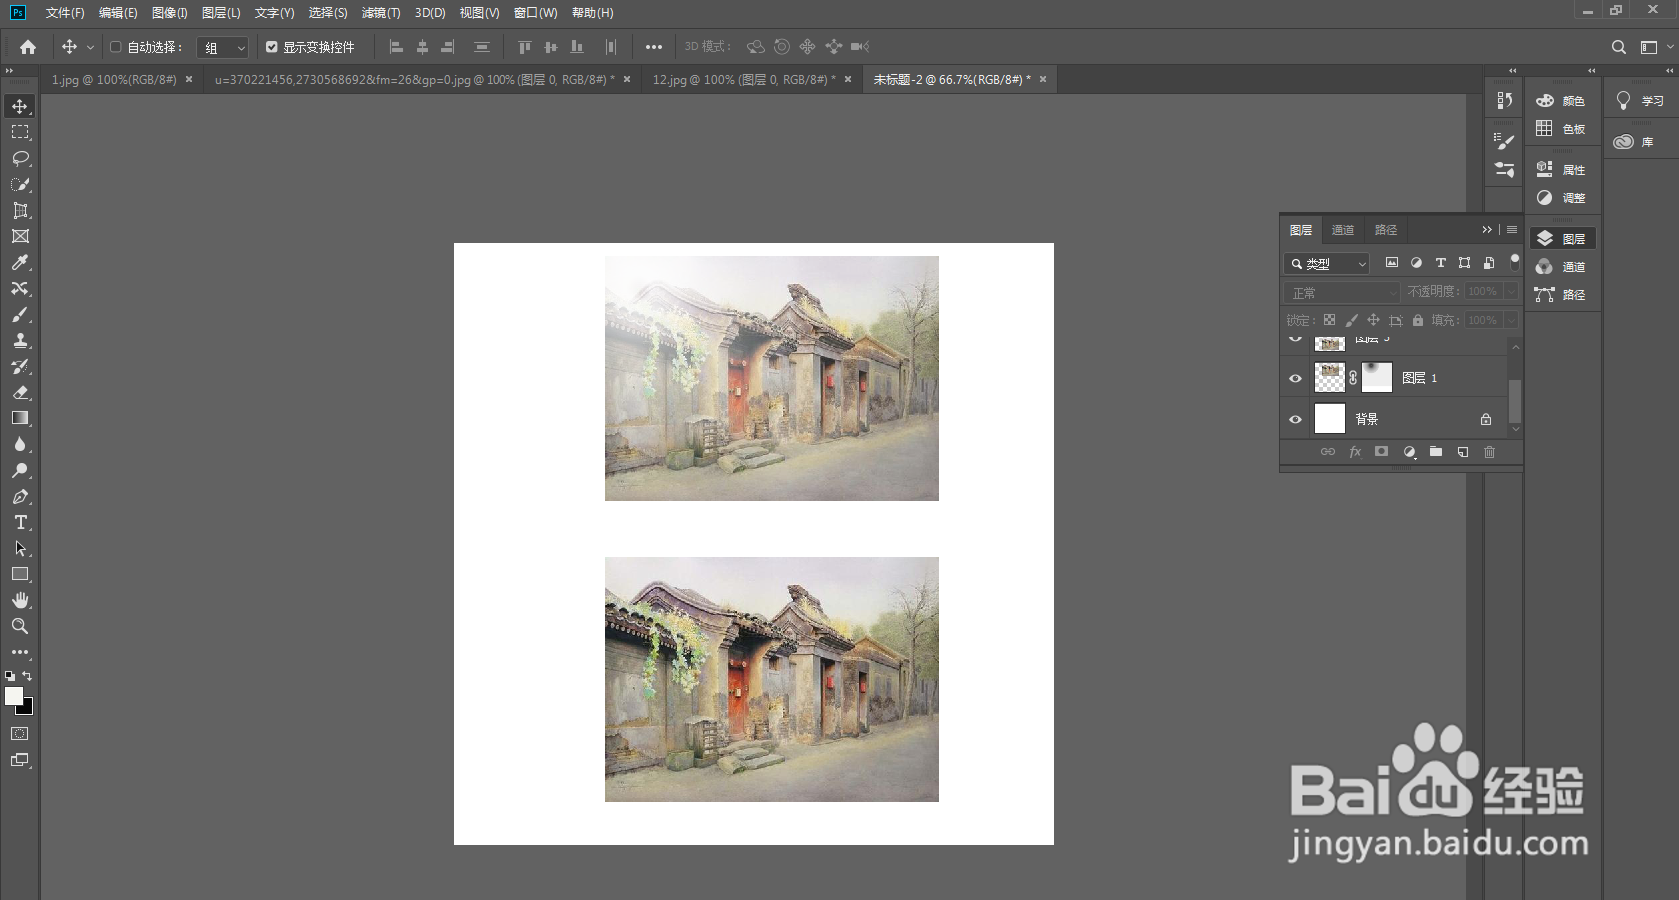This screenshot has width=1679, height=900.
Task: Select the Healing Brush tool
Action: pos(20,288)
